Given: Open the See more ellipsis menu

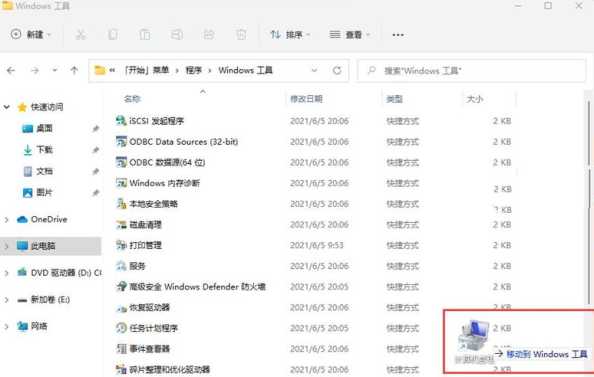Looking at the screenshot, I should point(398,35).
